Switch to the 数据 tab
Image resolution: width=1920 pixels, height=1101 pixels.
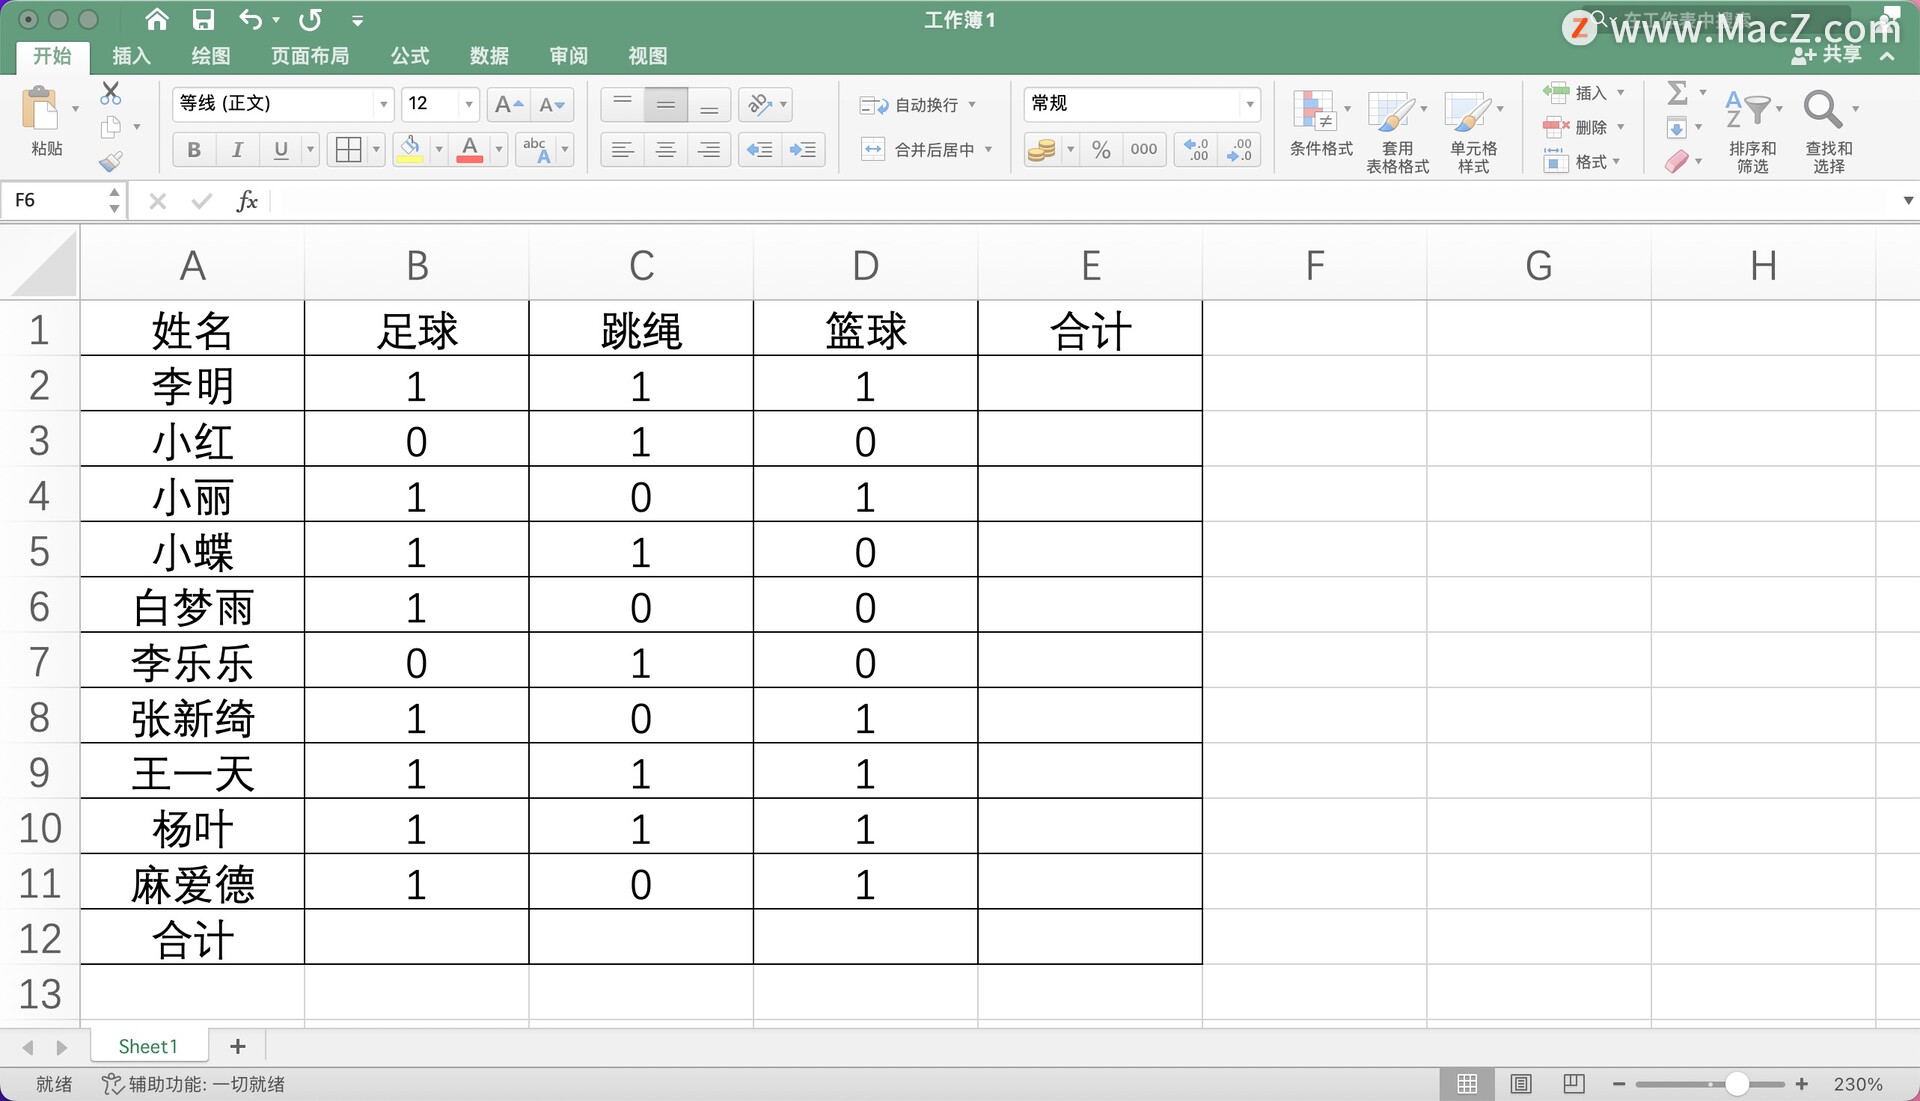489,56
